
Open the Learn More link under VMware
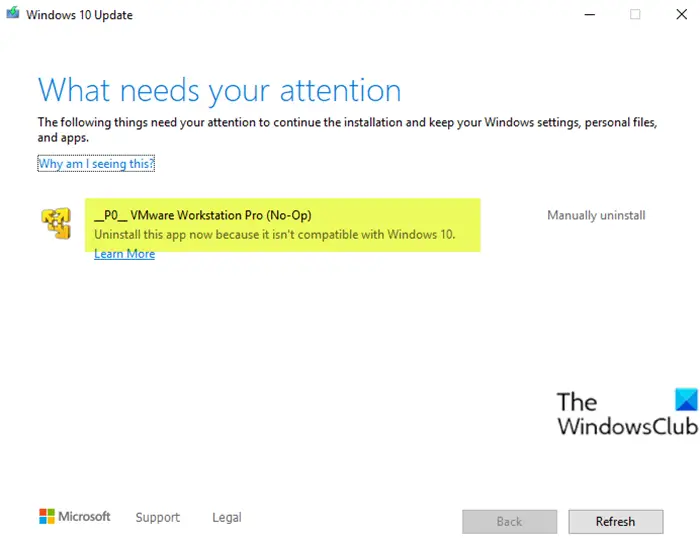tap(125, 254)
